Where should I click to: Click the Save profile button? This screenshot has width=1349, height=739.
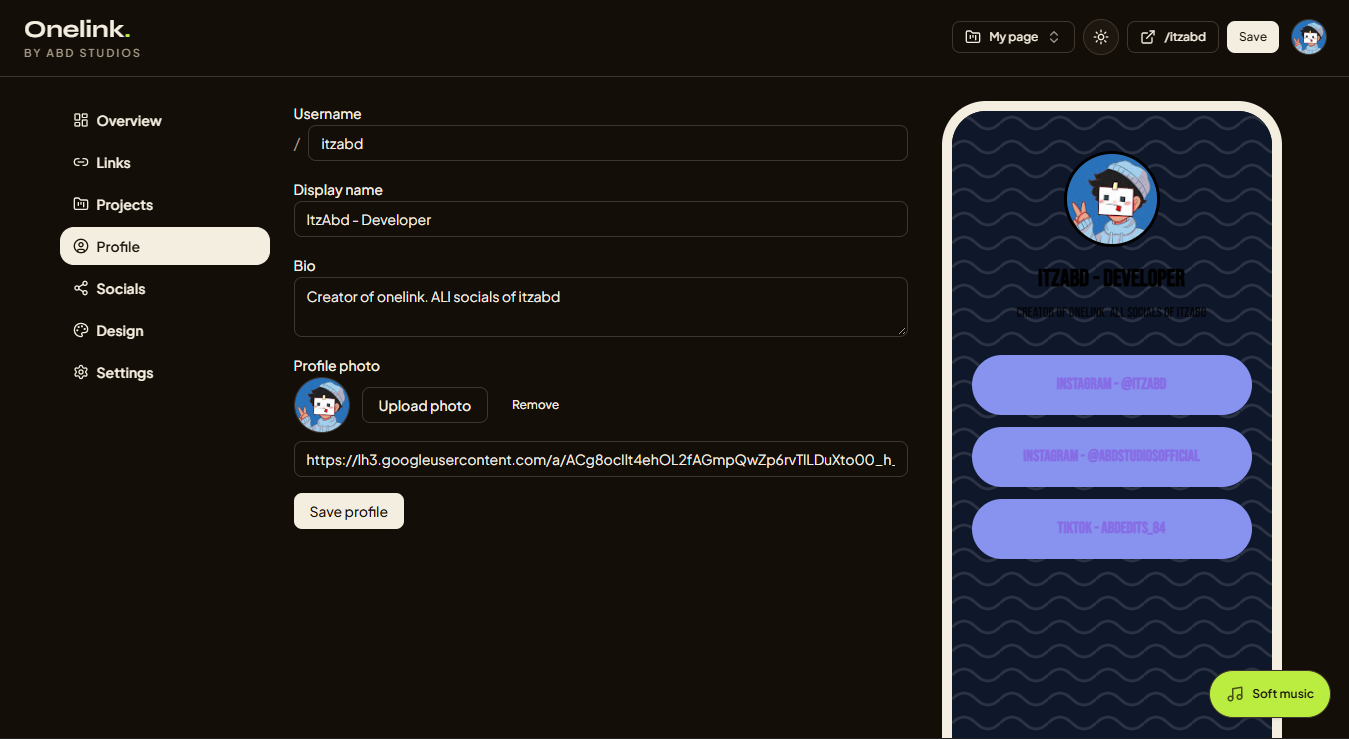click(x=349, y=511)
